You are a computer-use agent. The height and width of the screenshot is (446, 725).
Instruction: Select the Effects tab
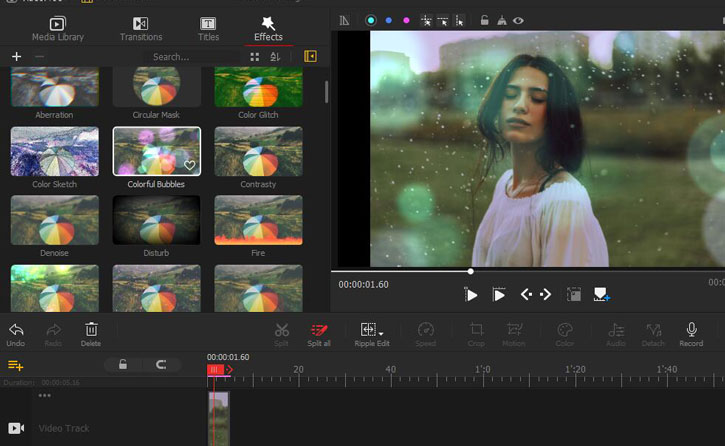tap(268, 29)
